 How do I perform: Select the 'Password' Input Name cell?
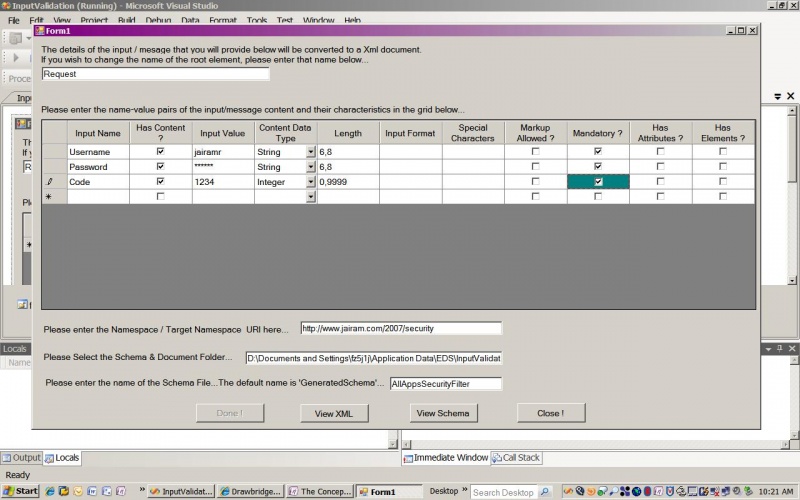(x=98, y=167)
